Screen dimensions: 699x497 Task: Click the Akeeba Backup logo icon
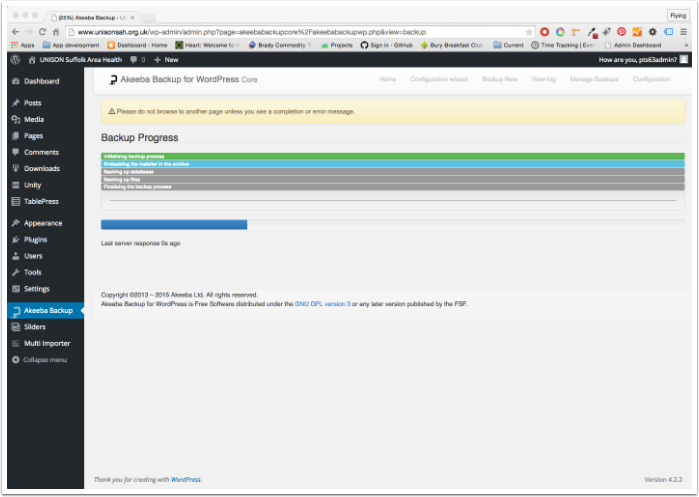113,79
